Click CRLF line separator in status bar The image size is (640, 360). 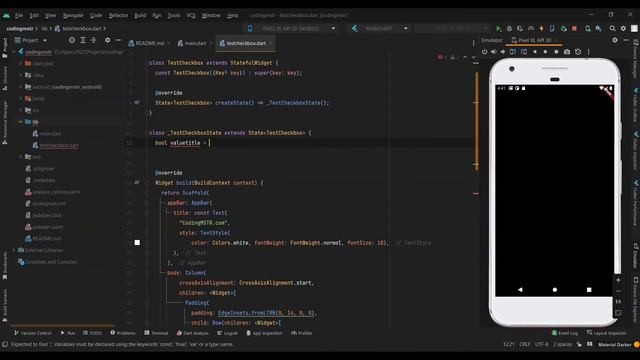pos(524,344)
